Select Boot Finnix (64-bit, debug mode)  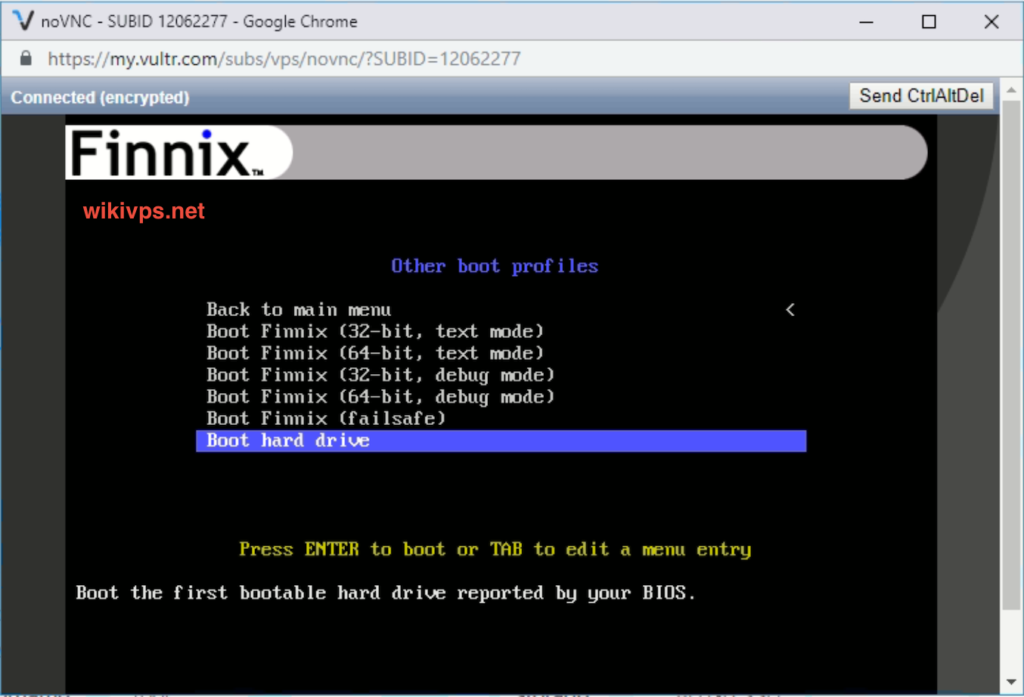point(380,396)
